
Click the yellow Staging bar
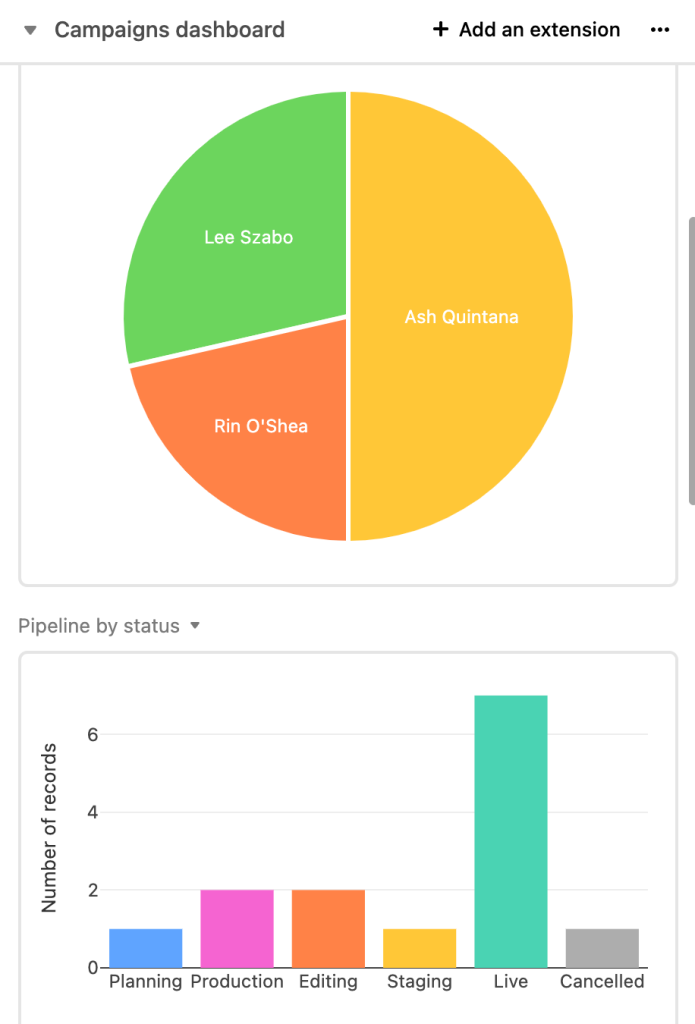point(420,948)
